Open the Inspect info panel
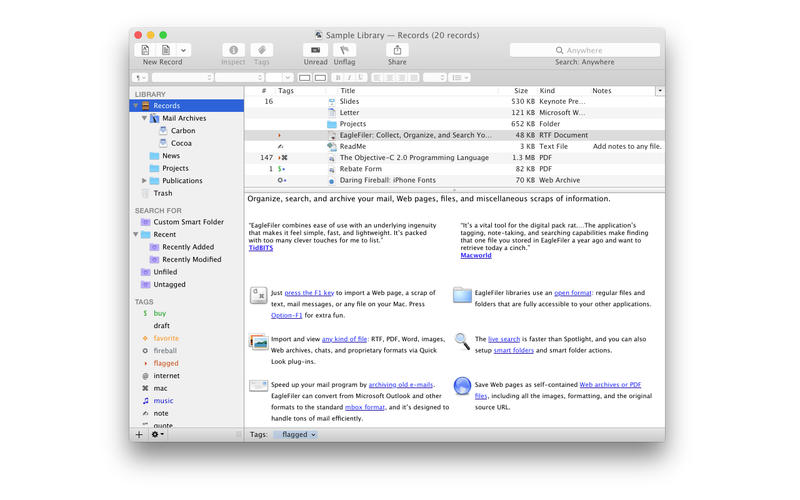Screen dimensions: 800x500 coord(233,50)
